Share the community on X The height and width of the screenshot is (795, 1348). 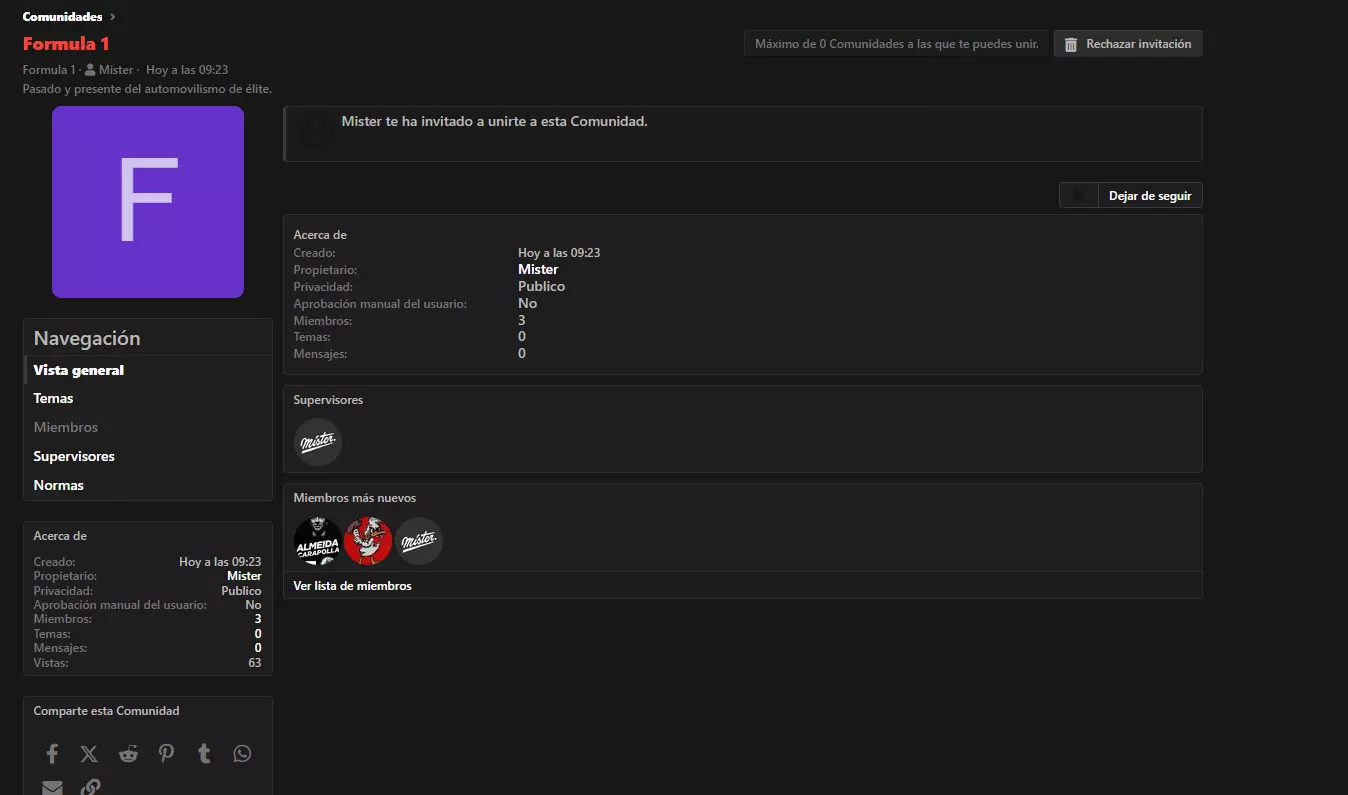point(89,754)
